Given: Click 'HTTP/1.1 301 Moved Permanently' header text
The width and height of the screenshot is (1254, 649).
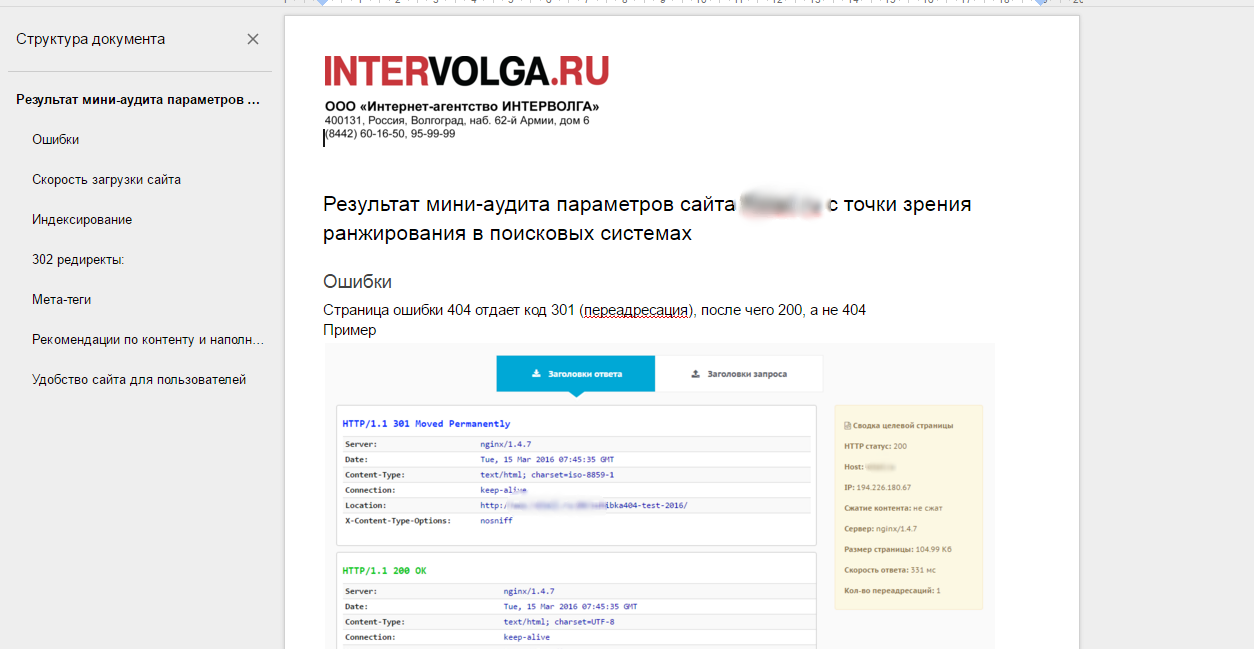Looking at the screenshot, I should point(426,424).
